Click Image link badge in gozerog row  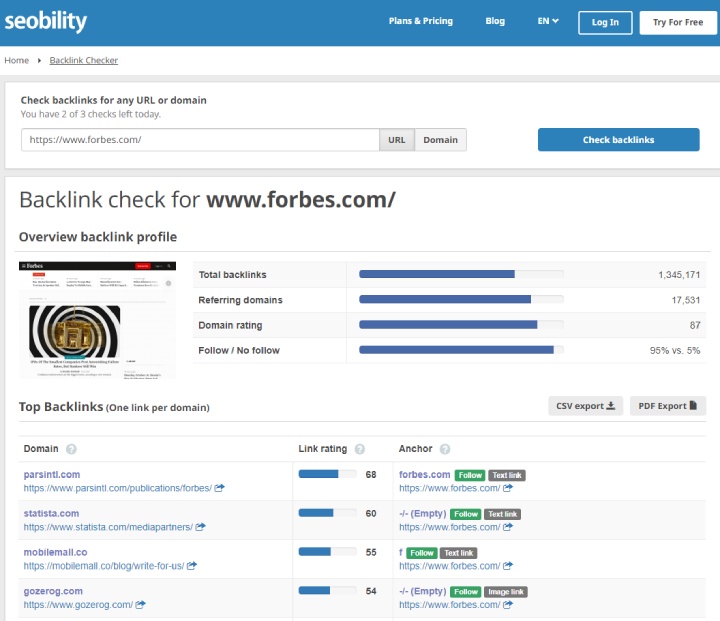point(506,592)
